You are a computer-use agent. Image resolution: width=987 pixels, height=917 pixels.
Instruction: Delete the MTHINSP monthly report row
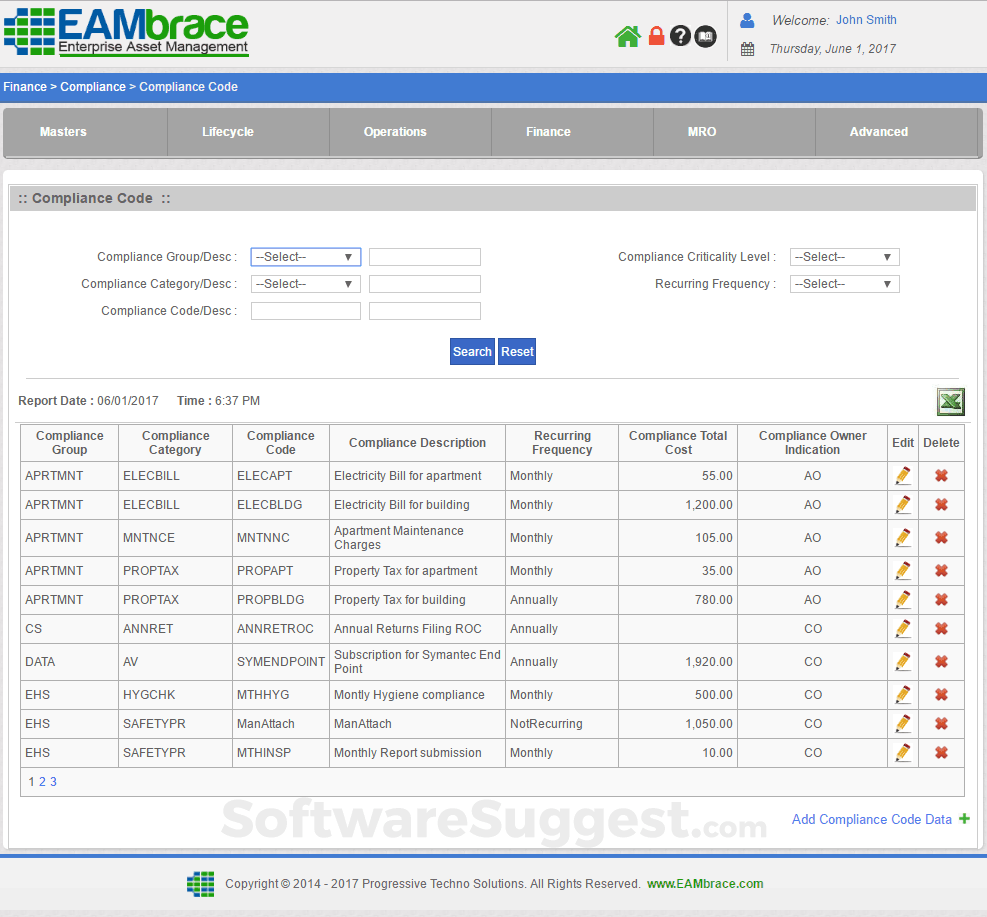click(941, 752)
